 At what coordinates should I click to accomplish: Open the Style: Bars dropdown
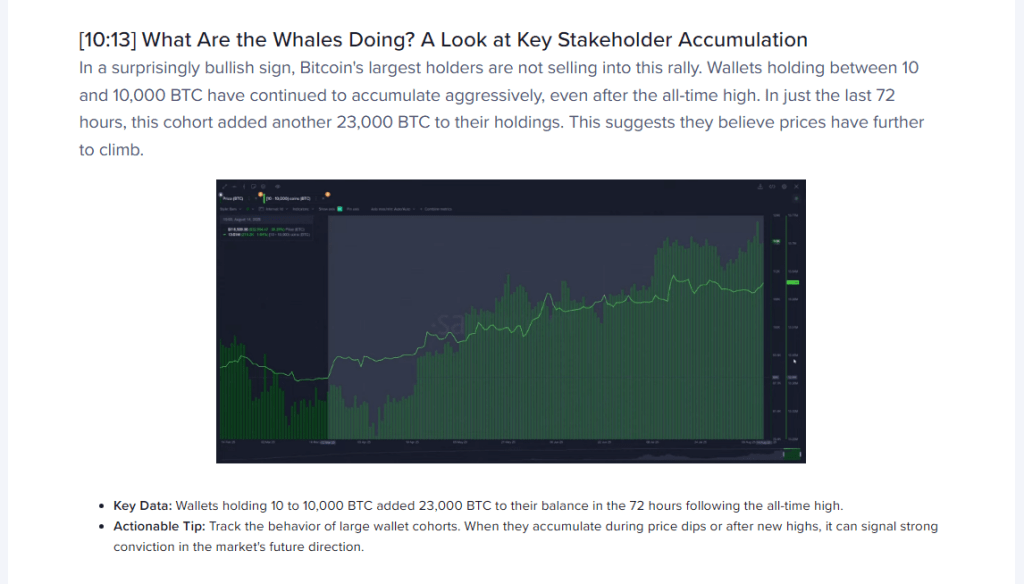tap(228, 208)
